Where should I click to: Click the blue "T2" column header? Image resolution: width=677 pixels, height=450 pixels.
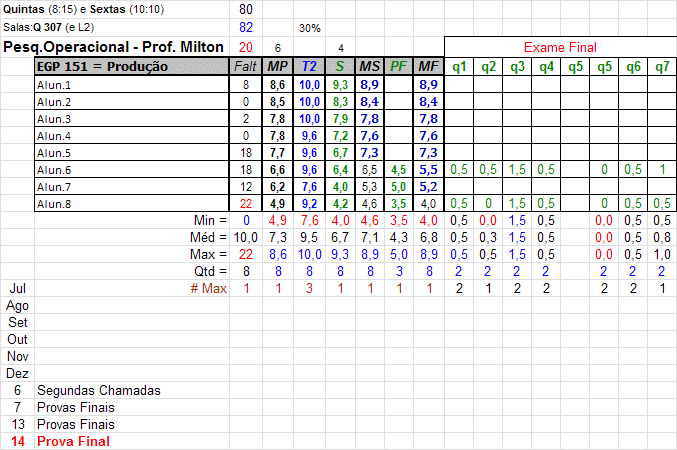[309, 67]
